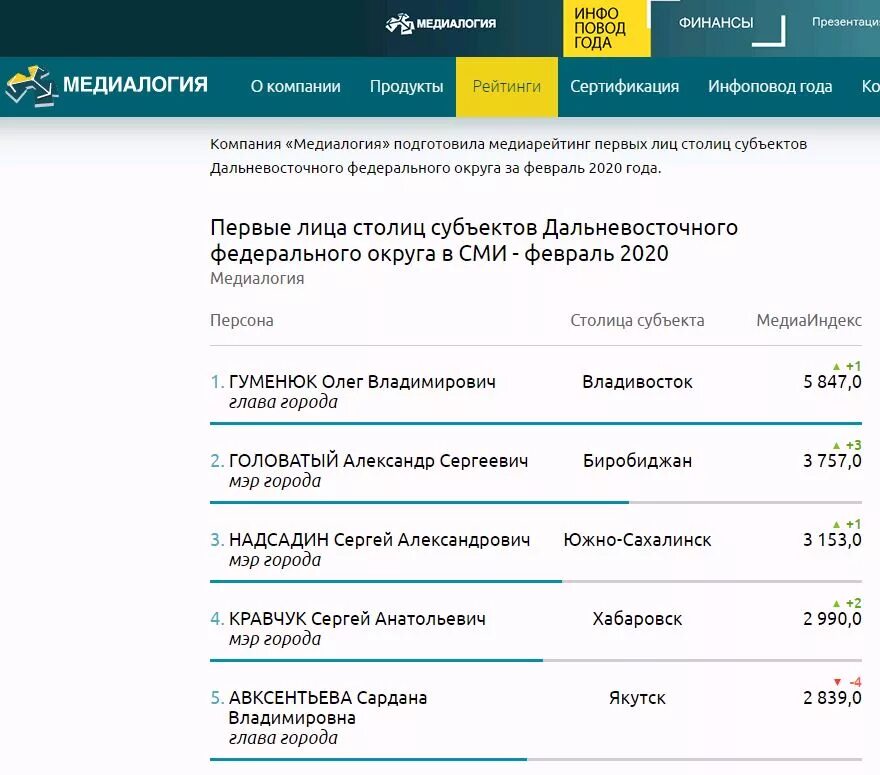The image size is (880, 775).
Task: Click the Головатый index progress bar
Action: pyautogui.click(x=536, y=502)
